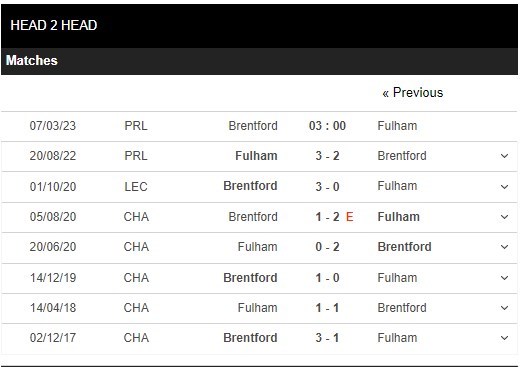Expand the 20/08/22 Fulham vs Brentford match
Image resolution: width=521 pixels, height=367 pixels.
coord(504,156)
